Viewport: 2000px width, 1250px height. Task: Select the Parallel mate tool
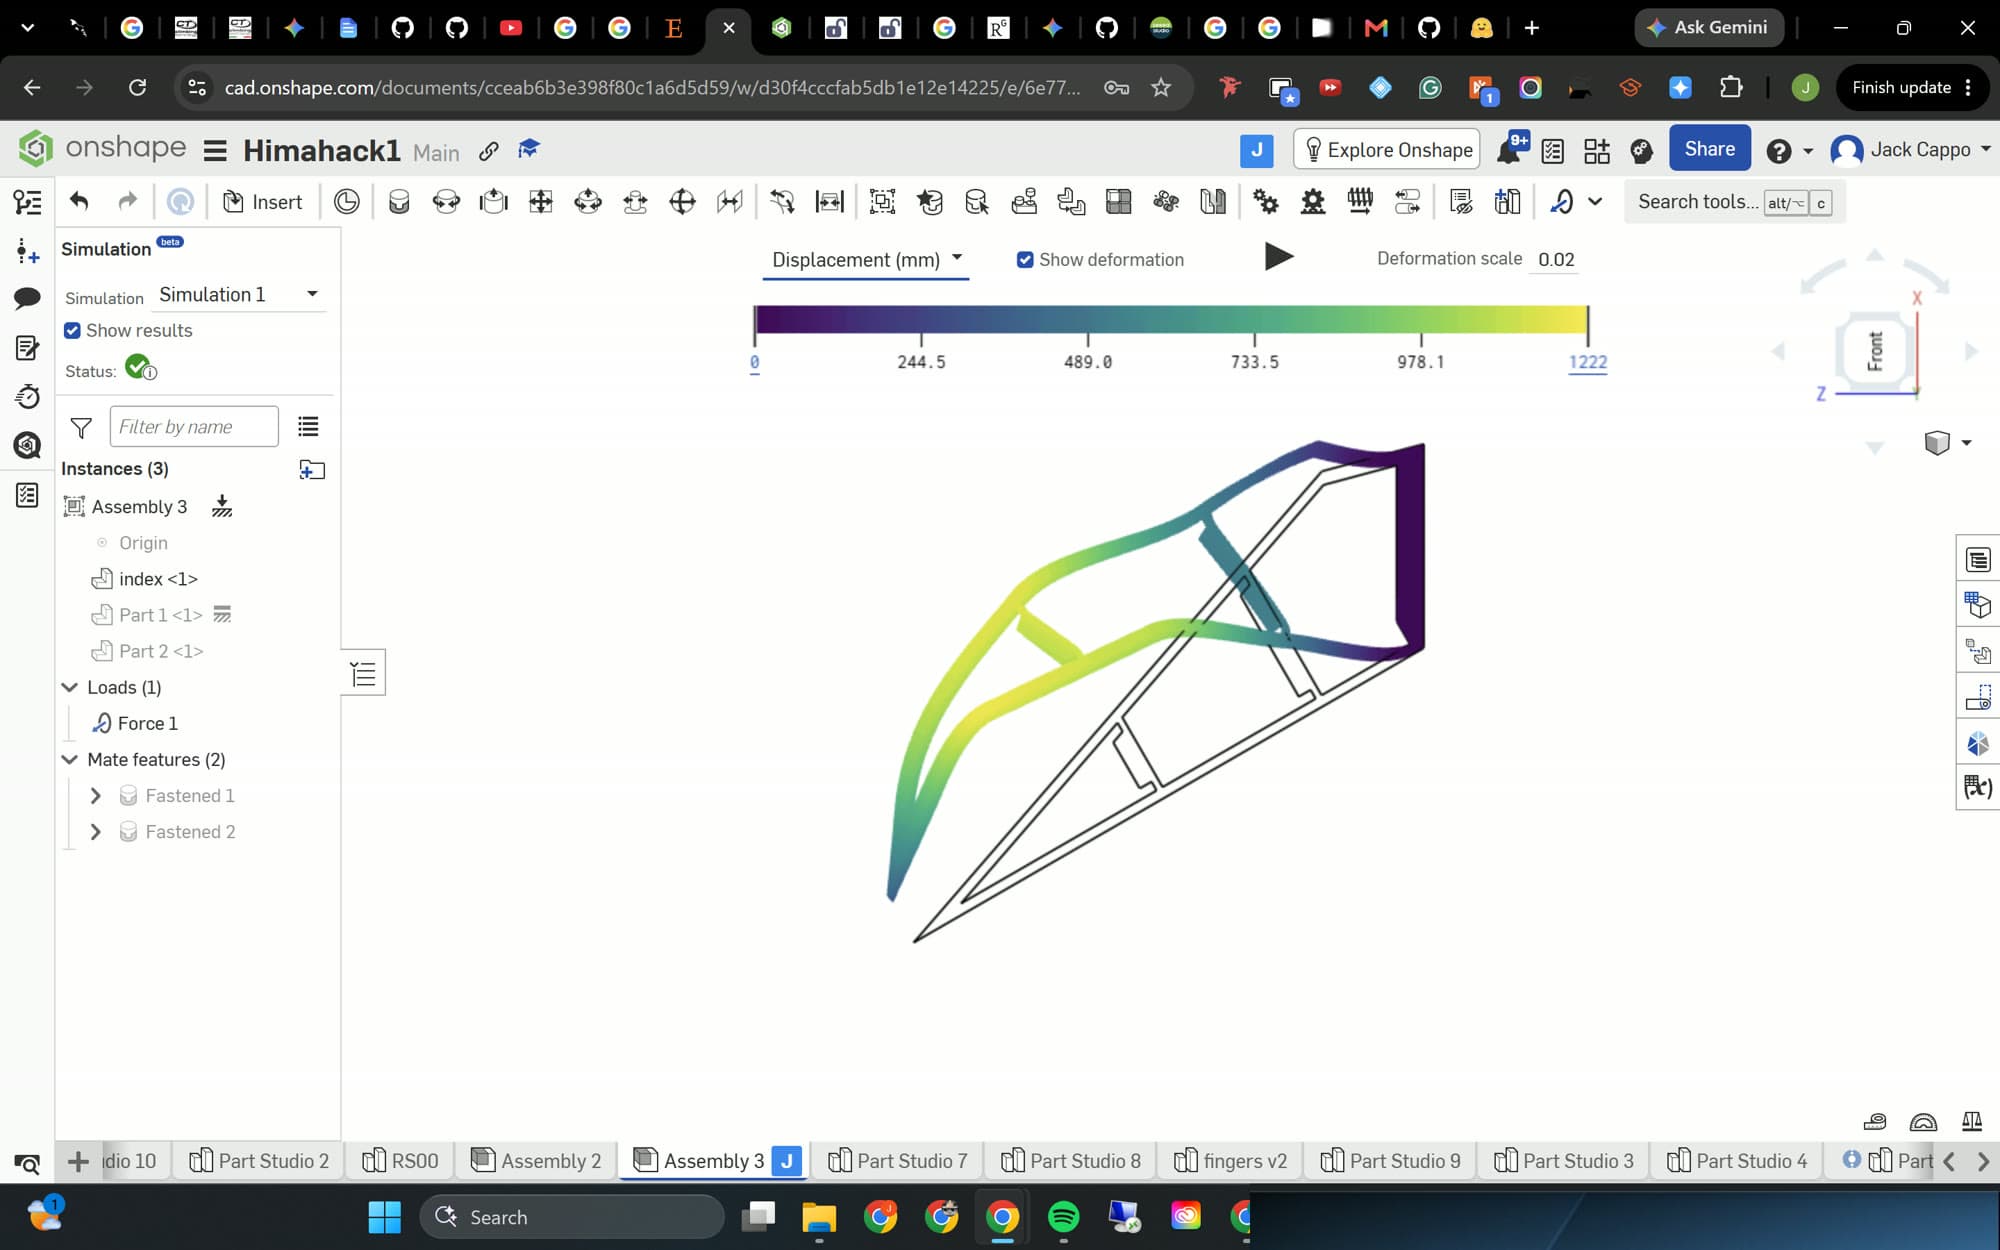pos(730,202)
